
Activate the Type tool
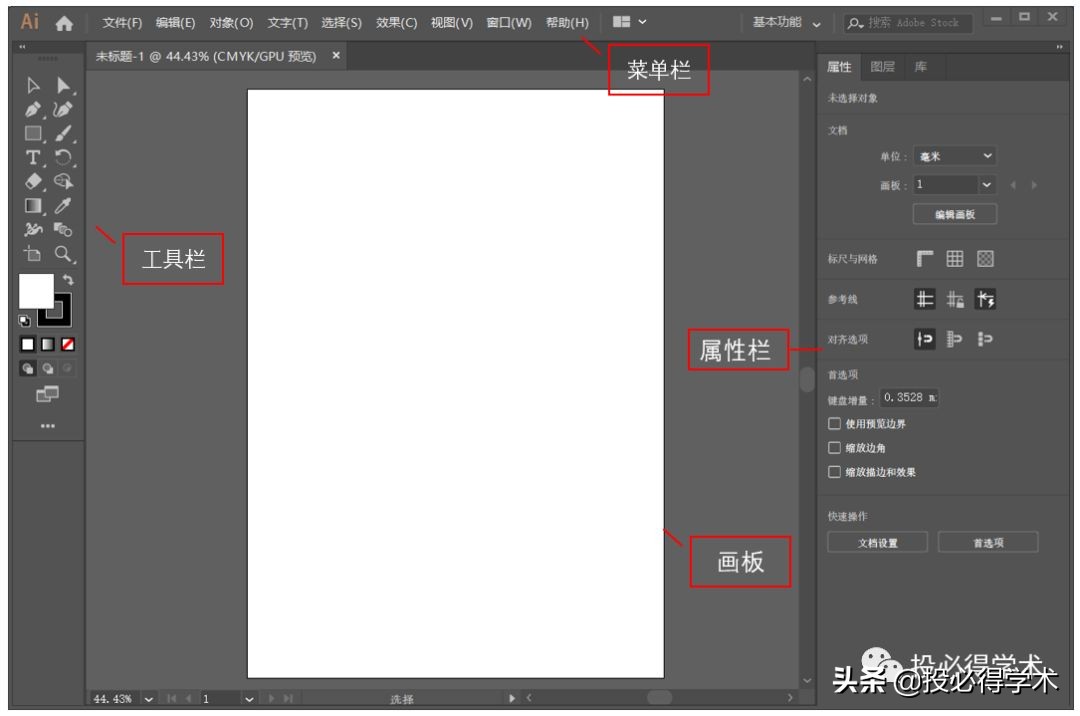32,157
